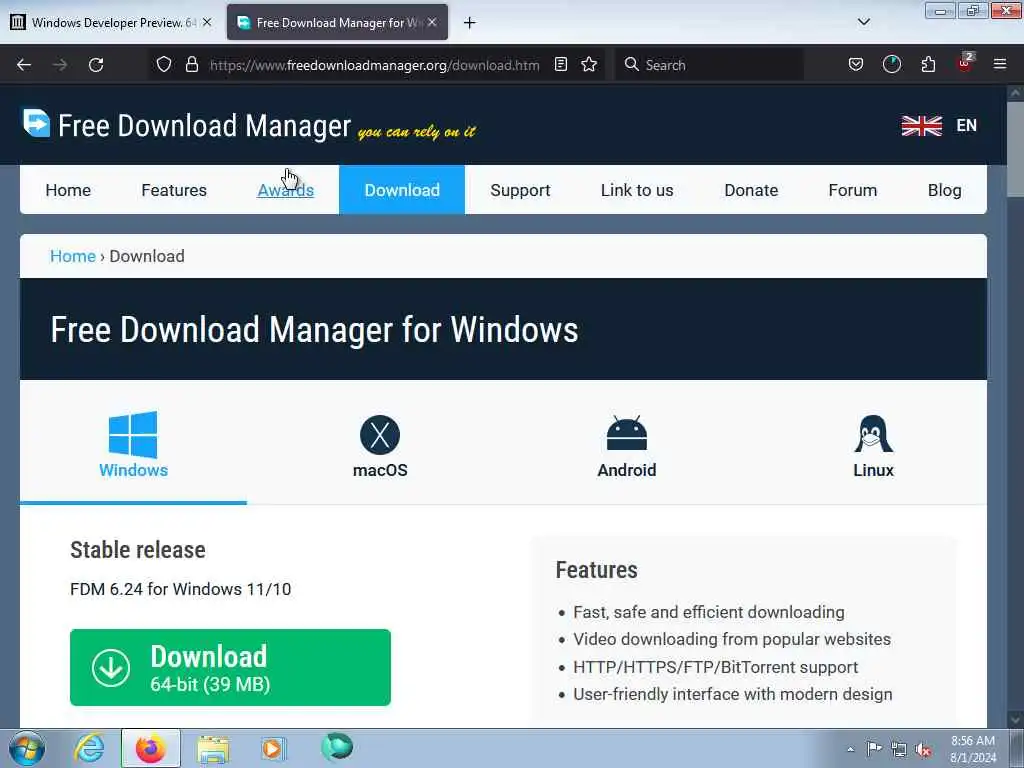This screenshot has width=1024, height=768.
Task: Toggle reader view icon in address bar
Action: 560,65
